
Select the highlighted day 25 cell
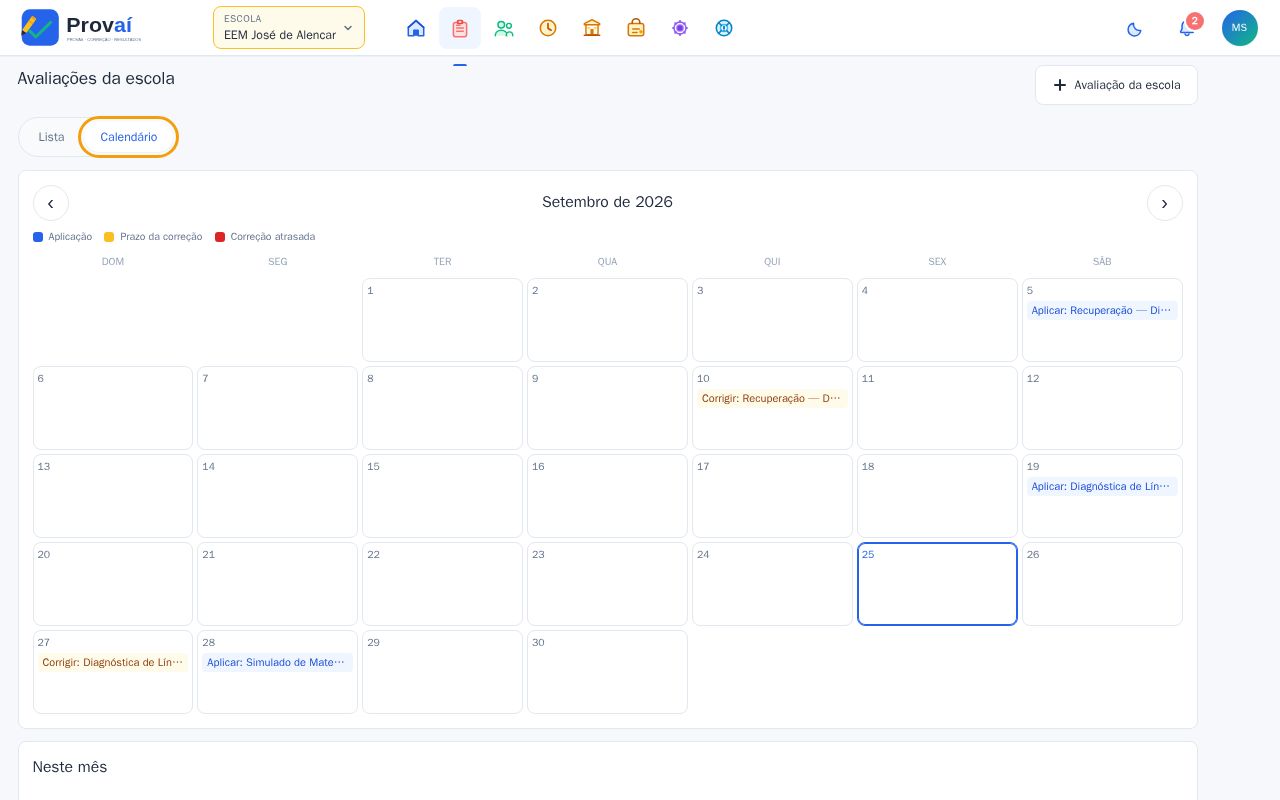click(937, 584)
